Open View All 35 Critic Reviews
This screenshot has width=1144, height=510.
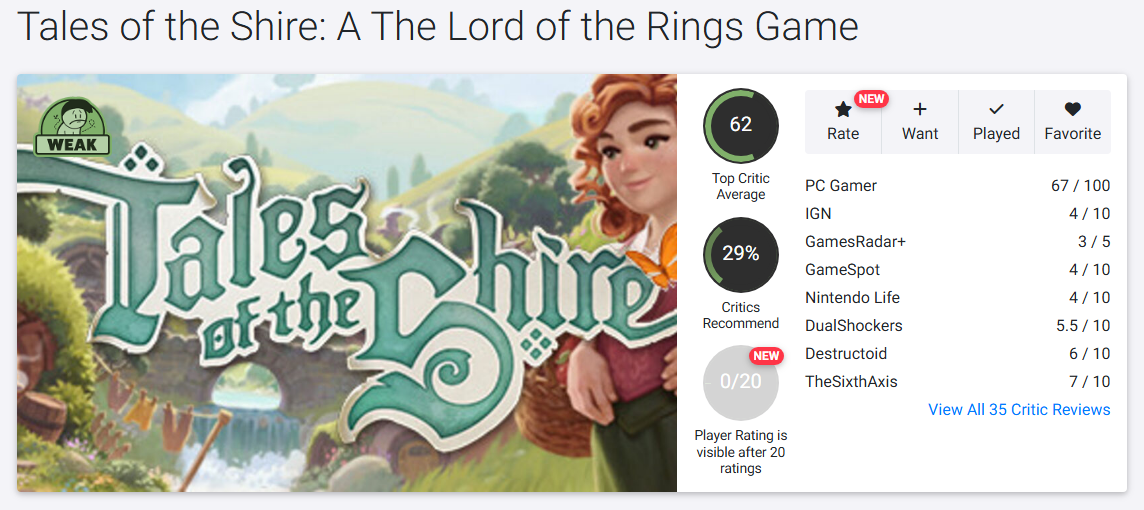[1019, 409]
